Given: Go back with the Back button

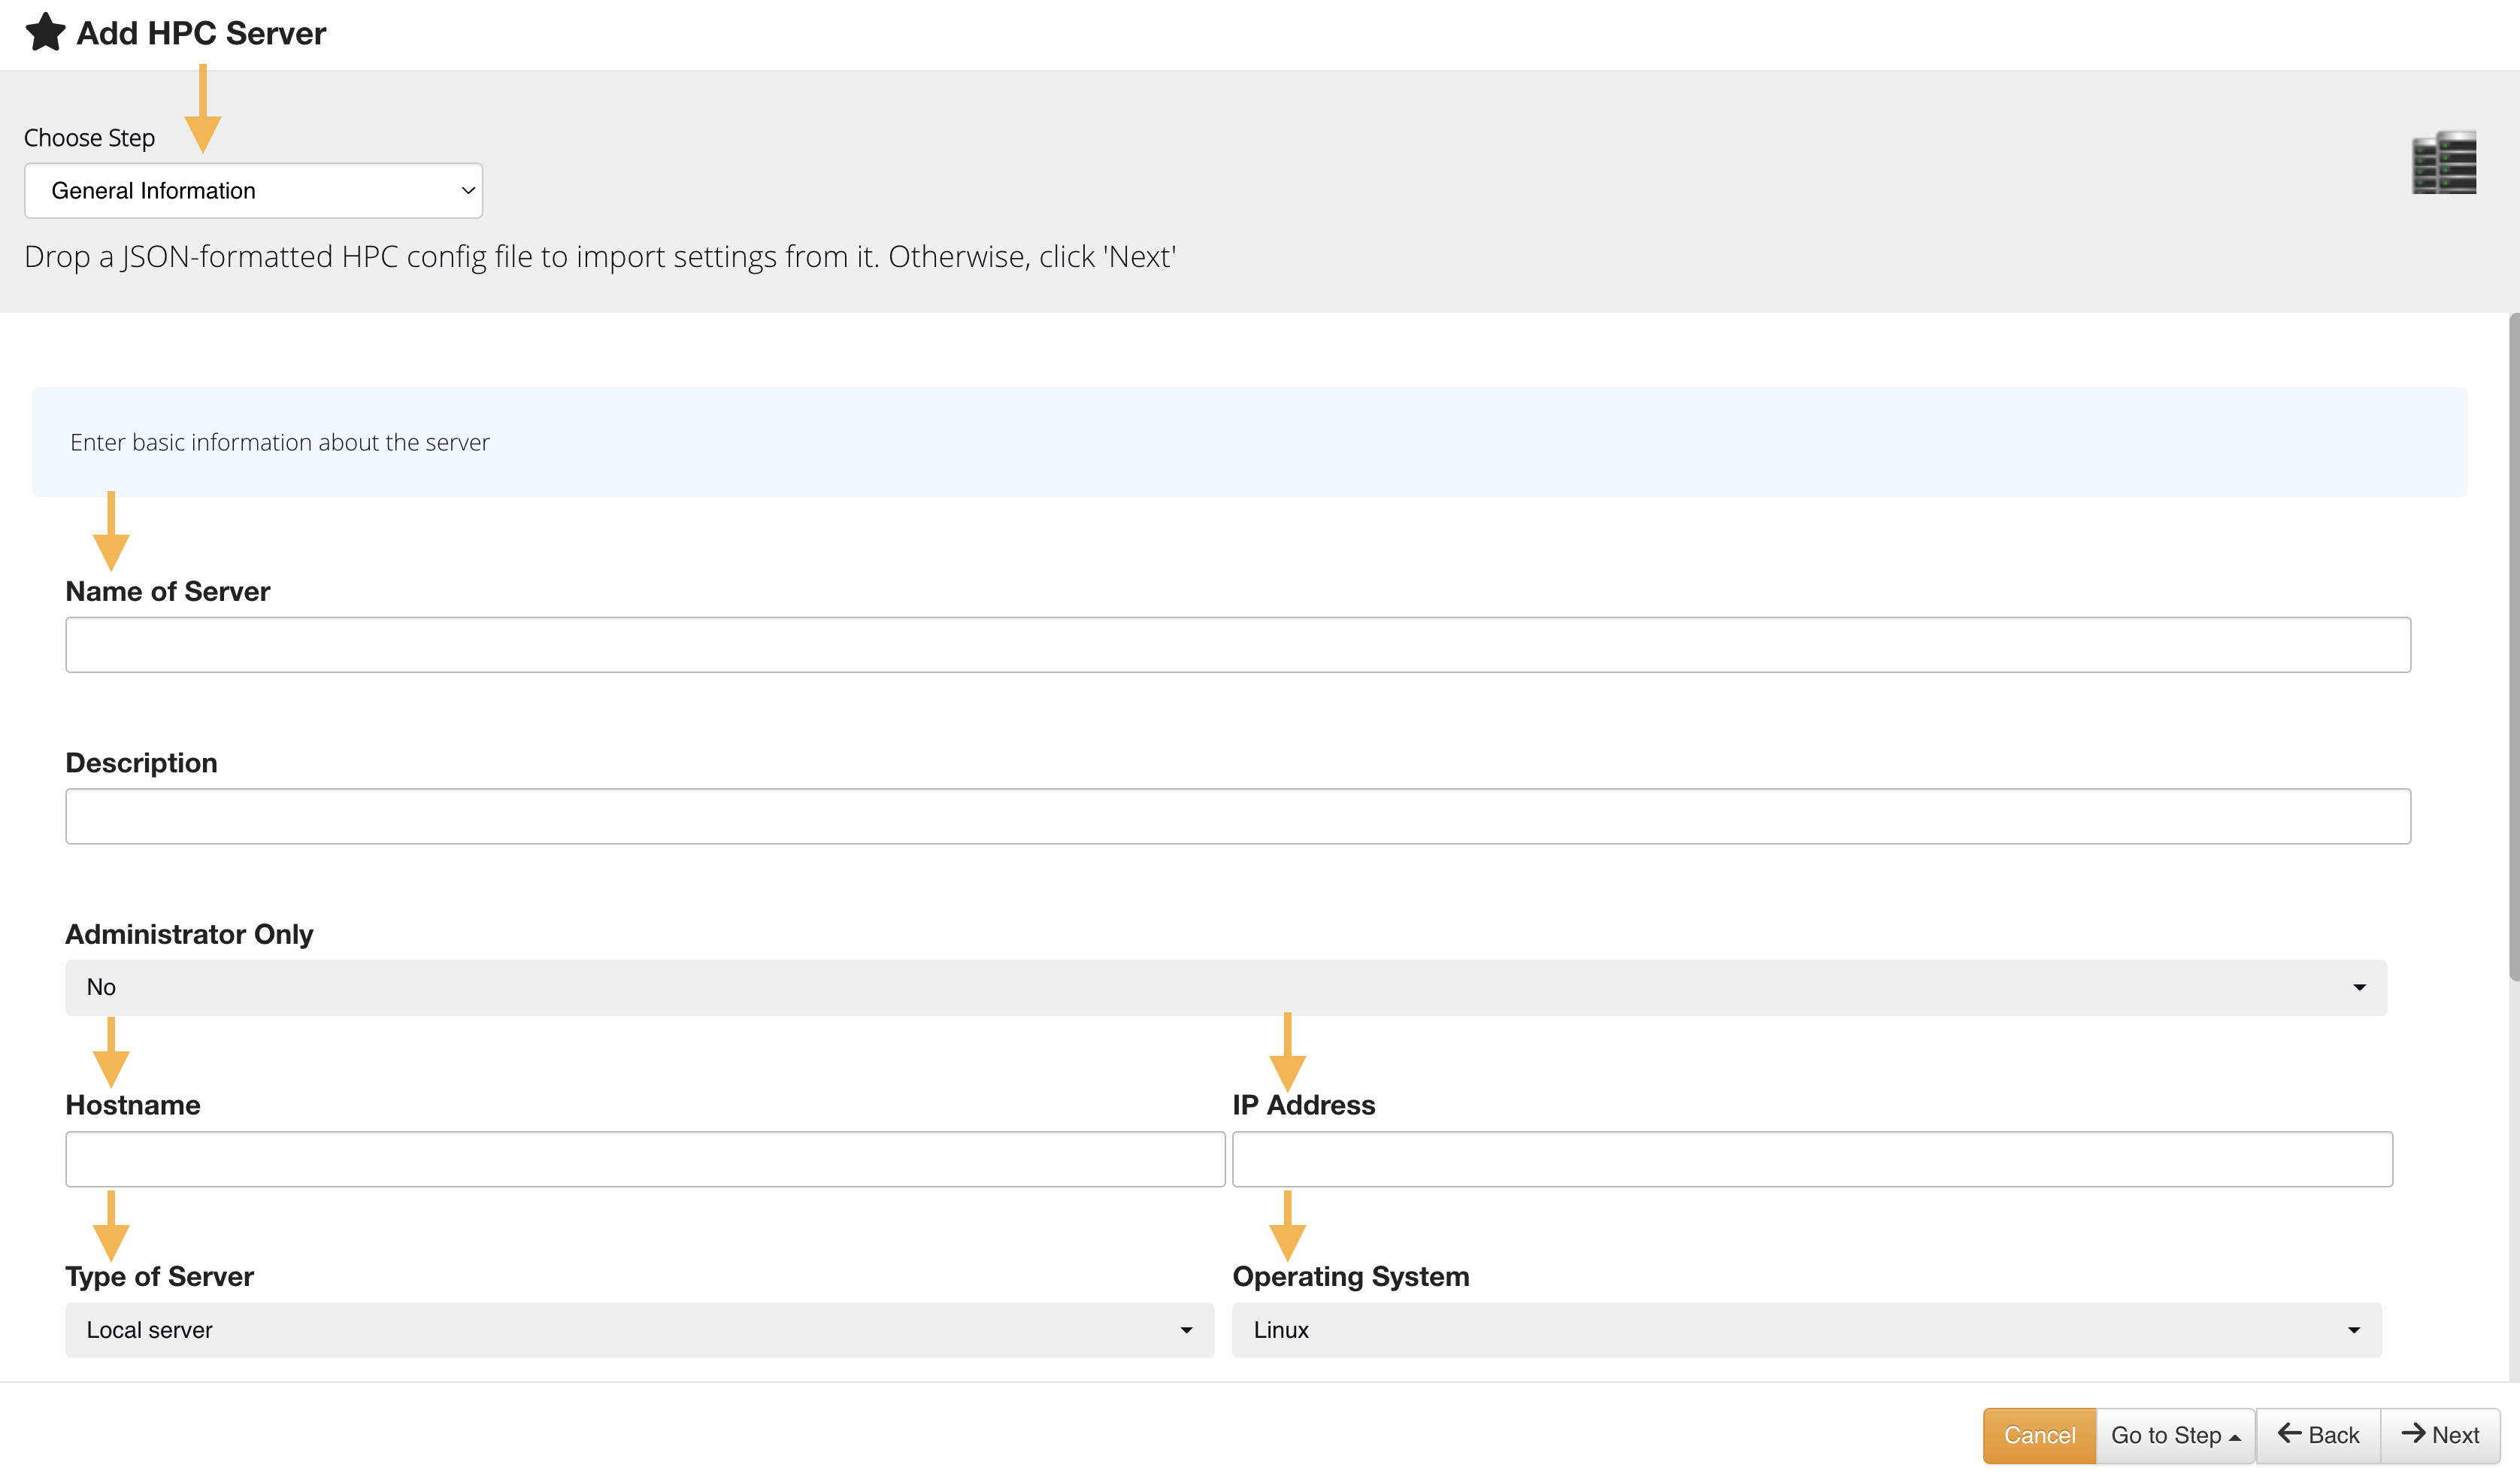Looking at the screenshot, I should click(x=2318, y=1436).
